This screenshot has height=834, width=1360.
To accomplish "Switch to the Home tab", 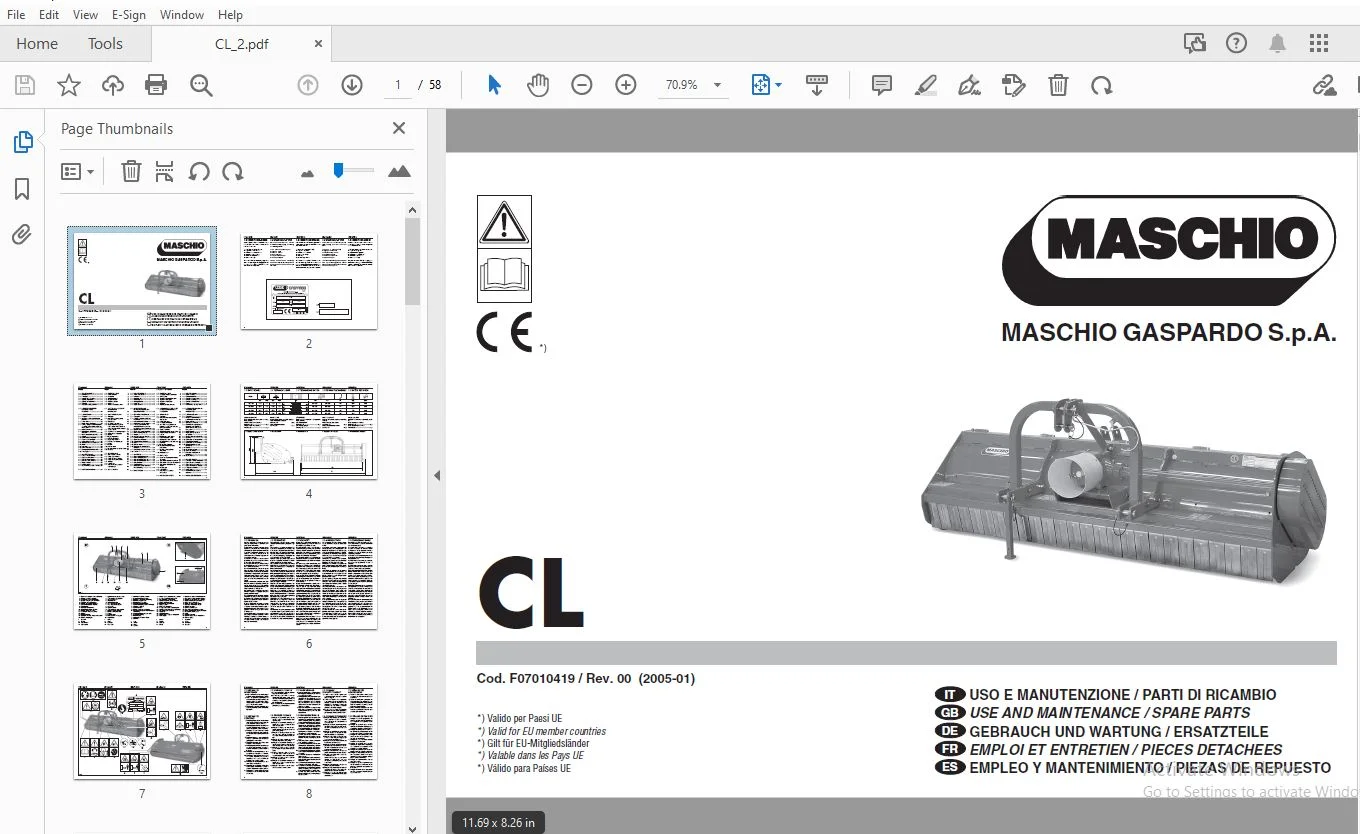I will [x=37, y=44].
